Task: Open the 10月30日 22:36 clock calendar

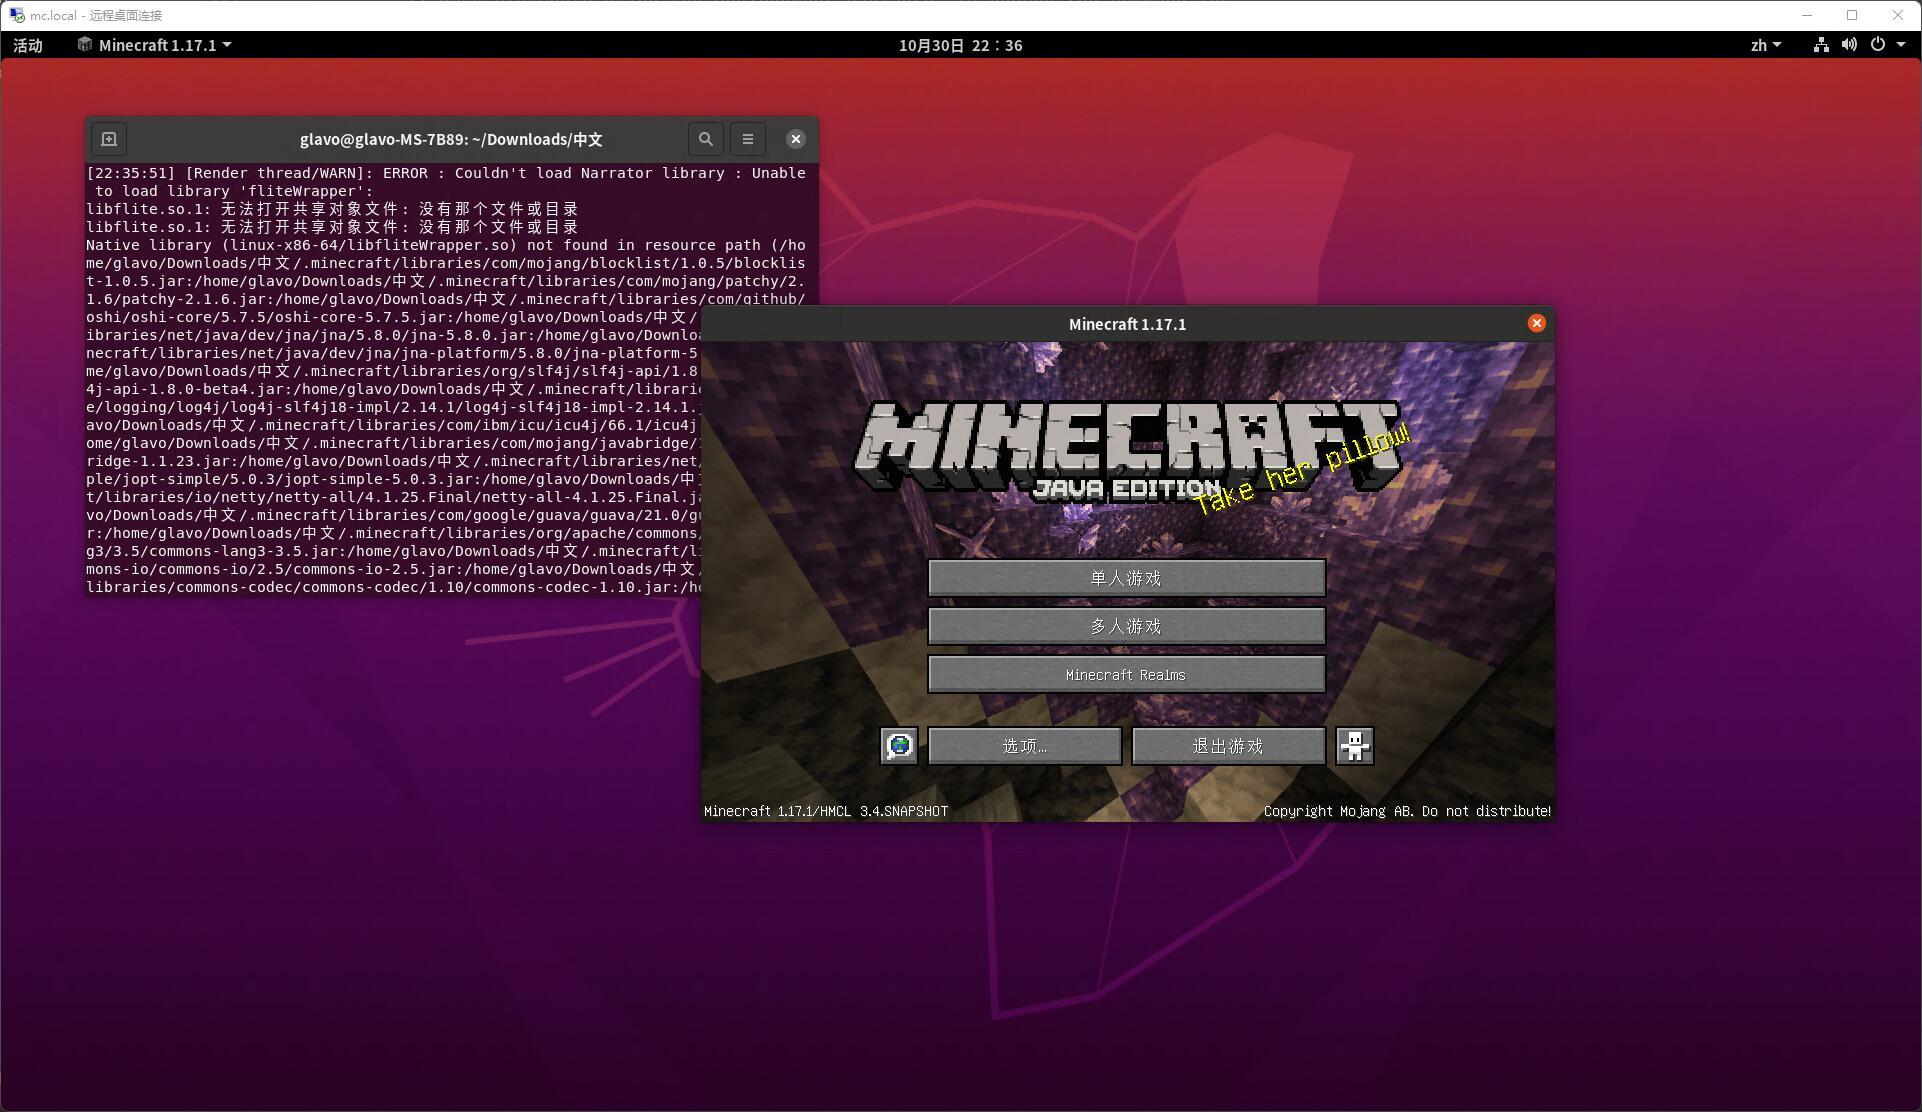Action: coord(960,45)
